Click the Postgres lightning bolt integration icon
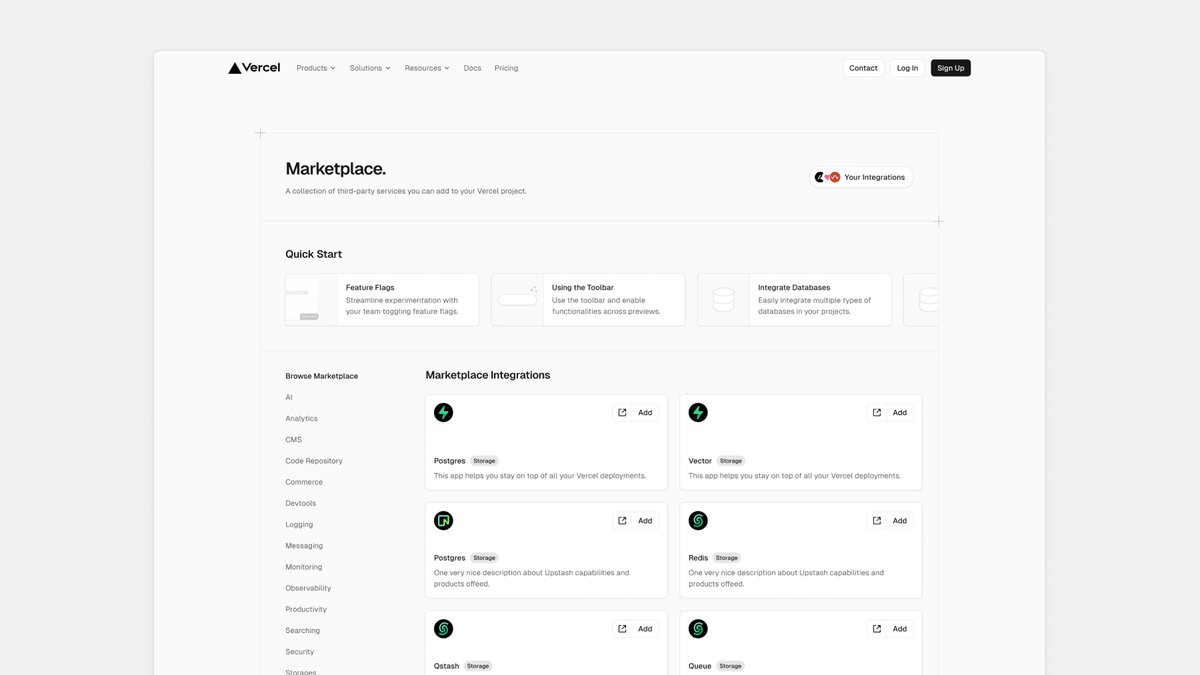This screenshot has height=675, width=1200. [x=443, y=411]
